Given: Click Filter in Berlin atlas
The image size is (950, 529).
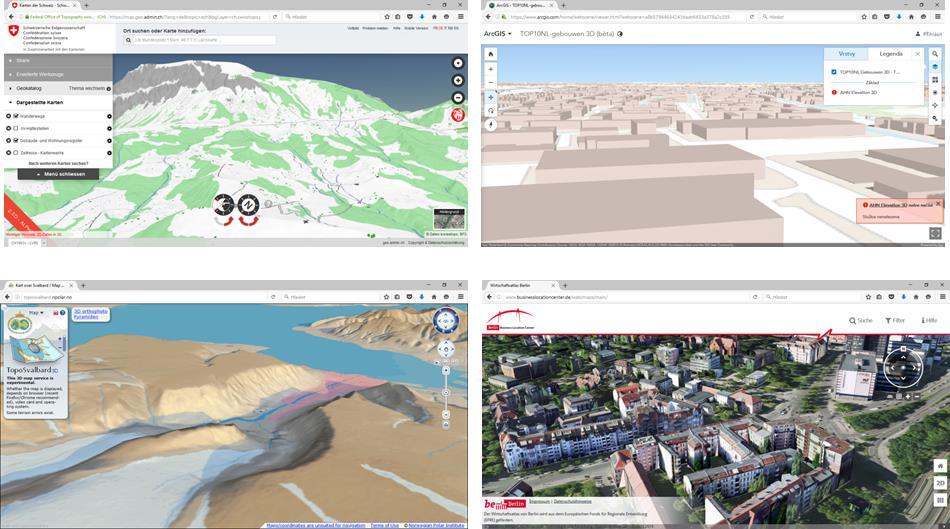Looking at the screenshot, I should [895, 321].
